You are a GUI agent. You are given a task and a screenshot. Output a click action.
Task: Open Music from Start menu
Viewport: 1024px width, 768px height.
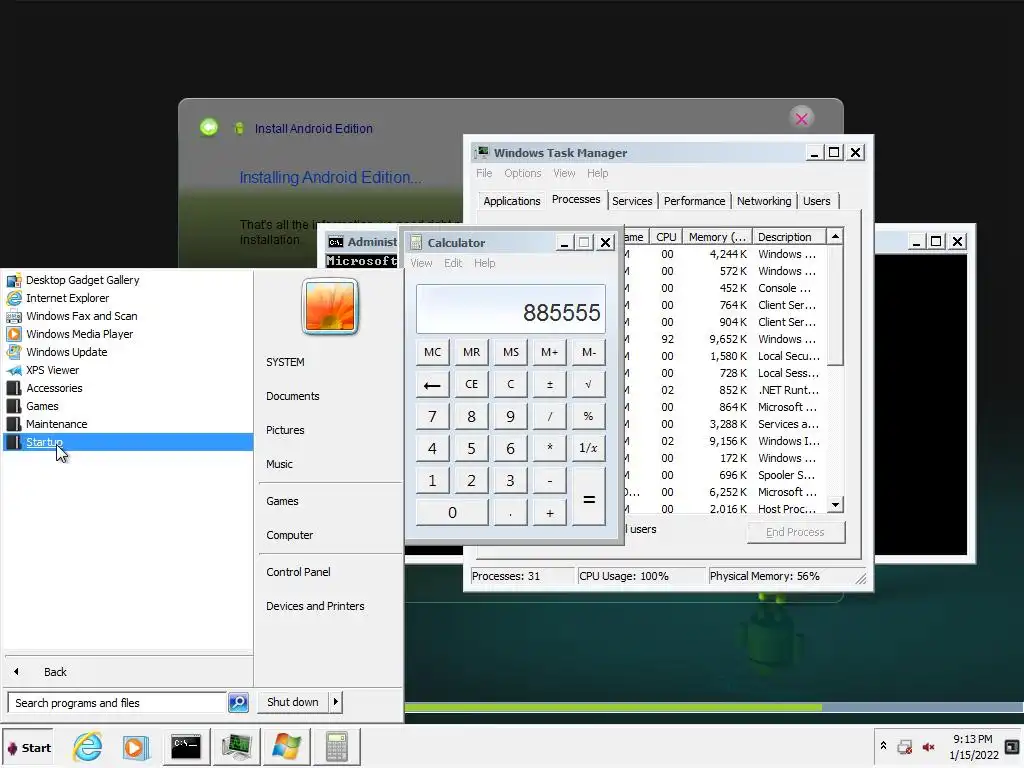[279, 464]
